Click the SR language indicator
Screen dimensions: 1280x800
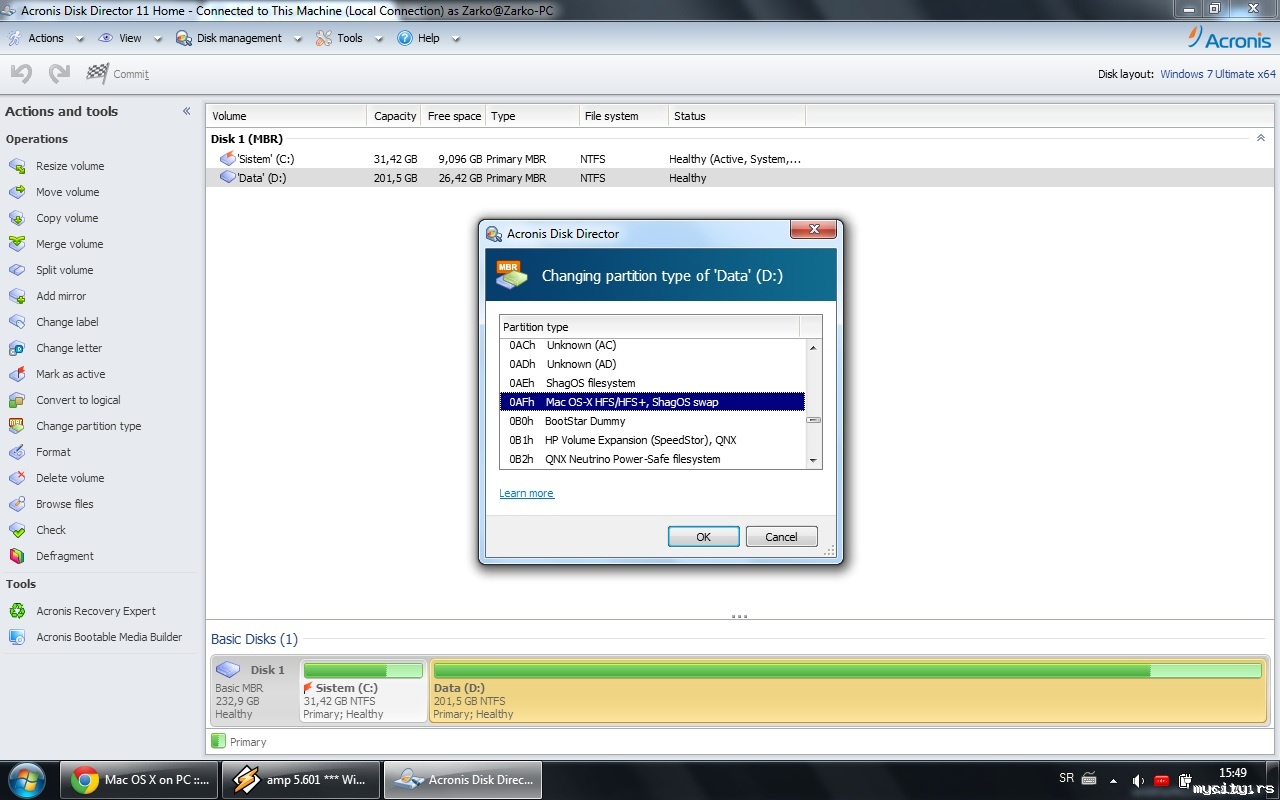point(1066,778)
